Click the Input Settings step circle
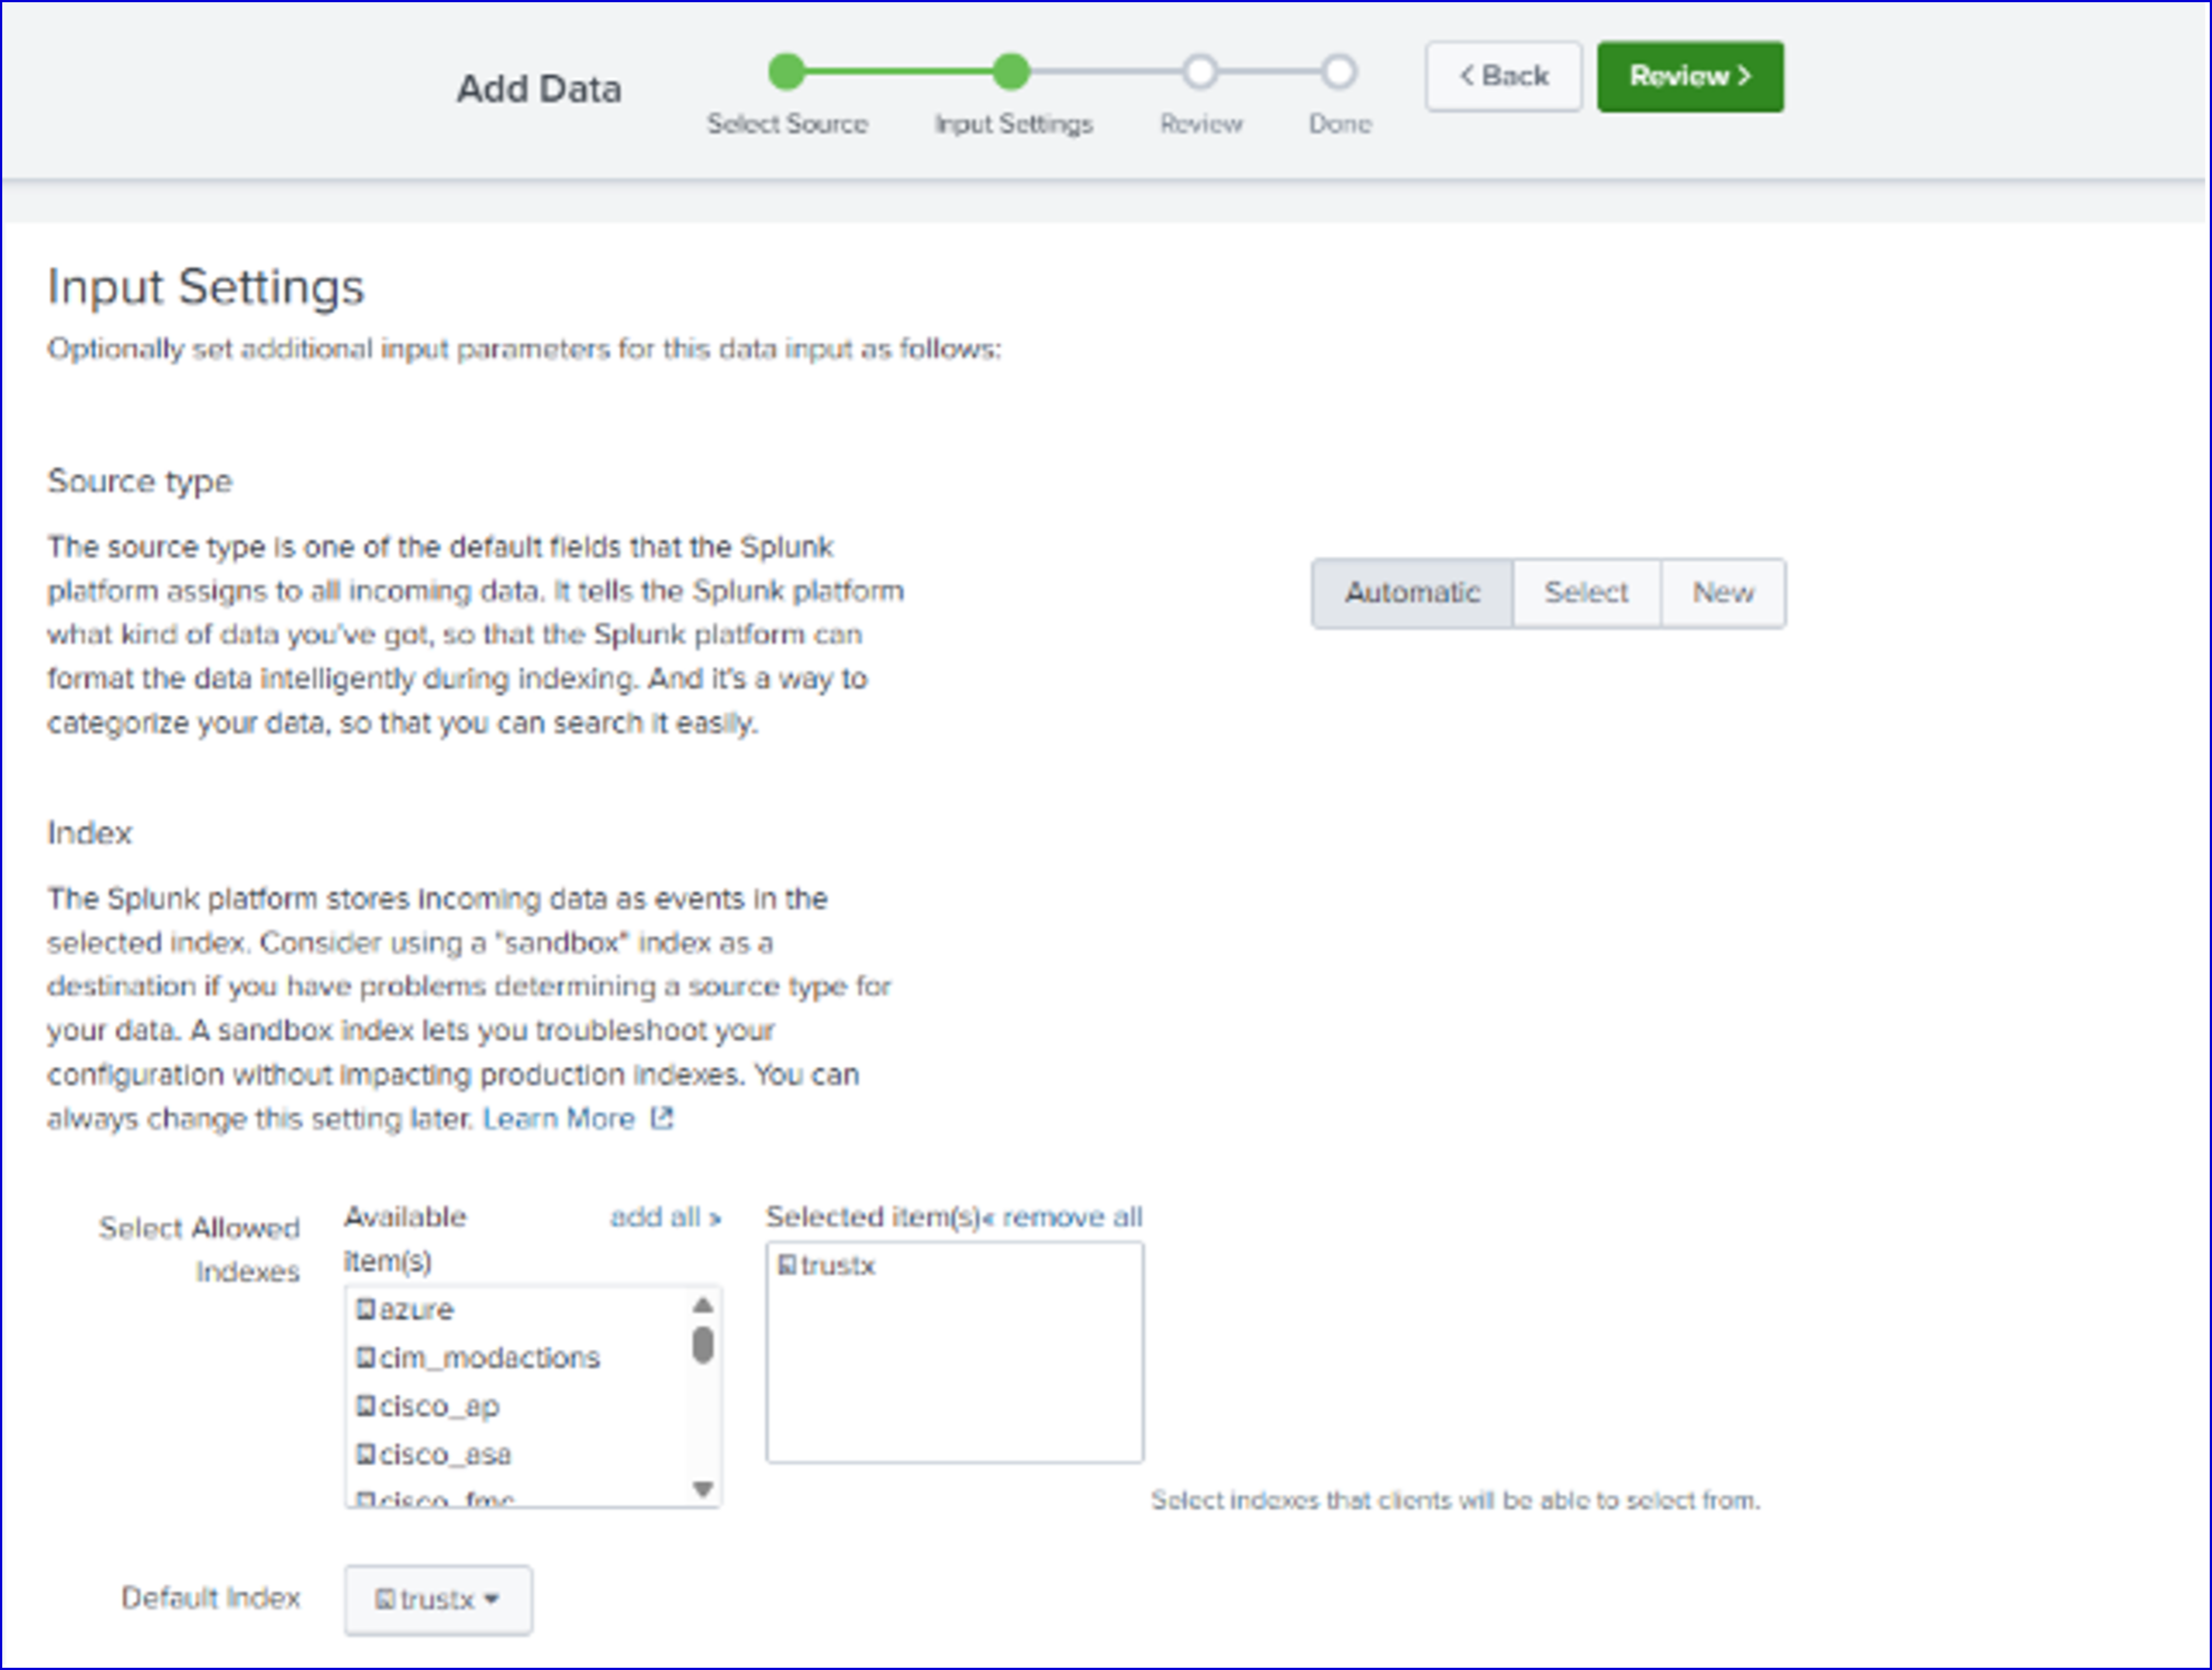The image size is (2212, 1670). click(x=1011, y=72)
